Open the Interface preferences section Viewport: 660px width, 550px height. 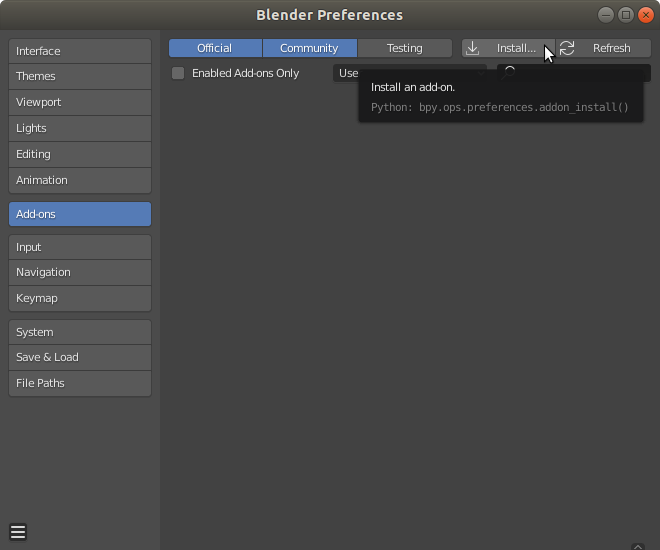(80, 51)
